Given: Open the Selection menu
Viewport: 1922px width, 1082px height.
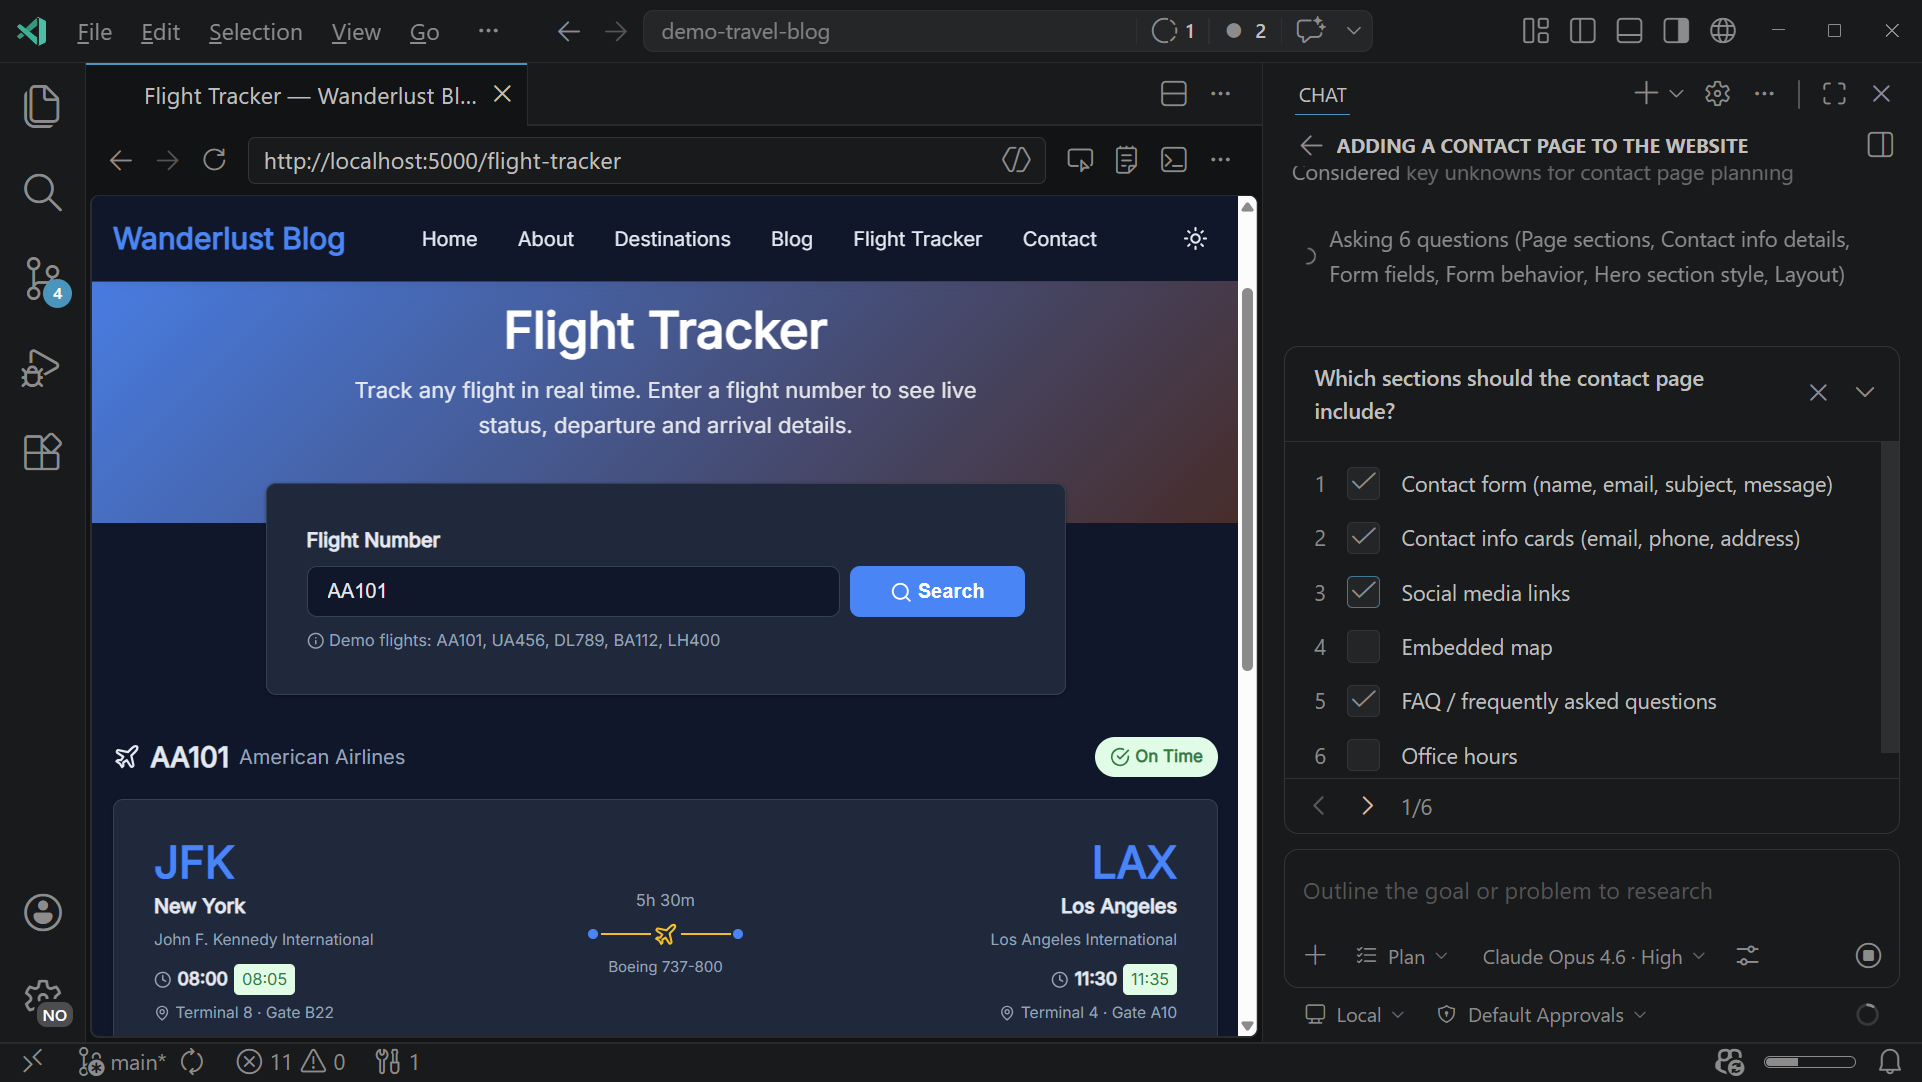Looking at the screenshot, I should tap(255, 31).
